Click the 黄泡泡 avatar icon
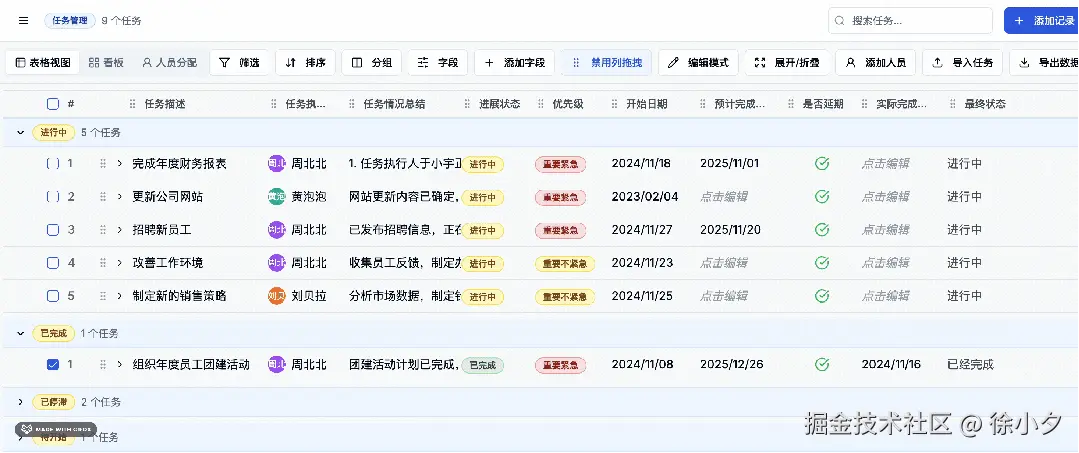 (276, 197)
